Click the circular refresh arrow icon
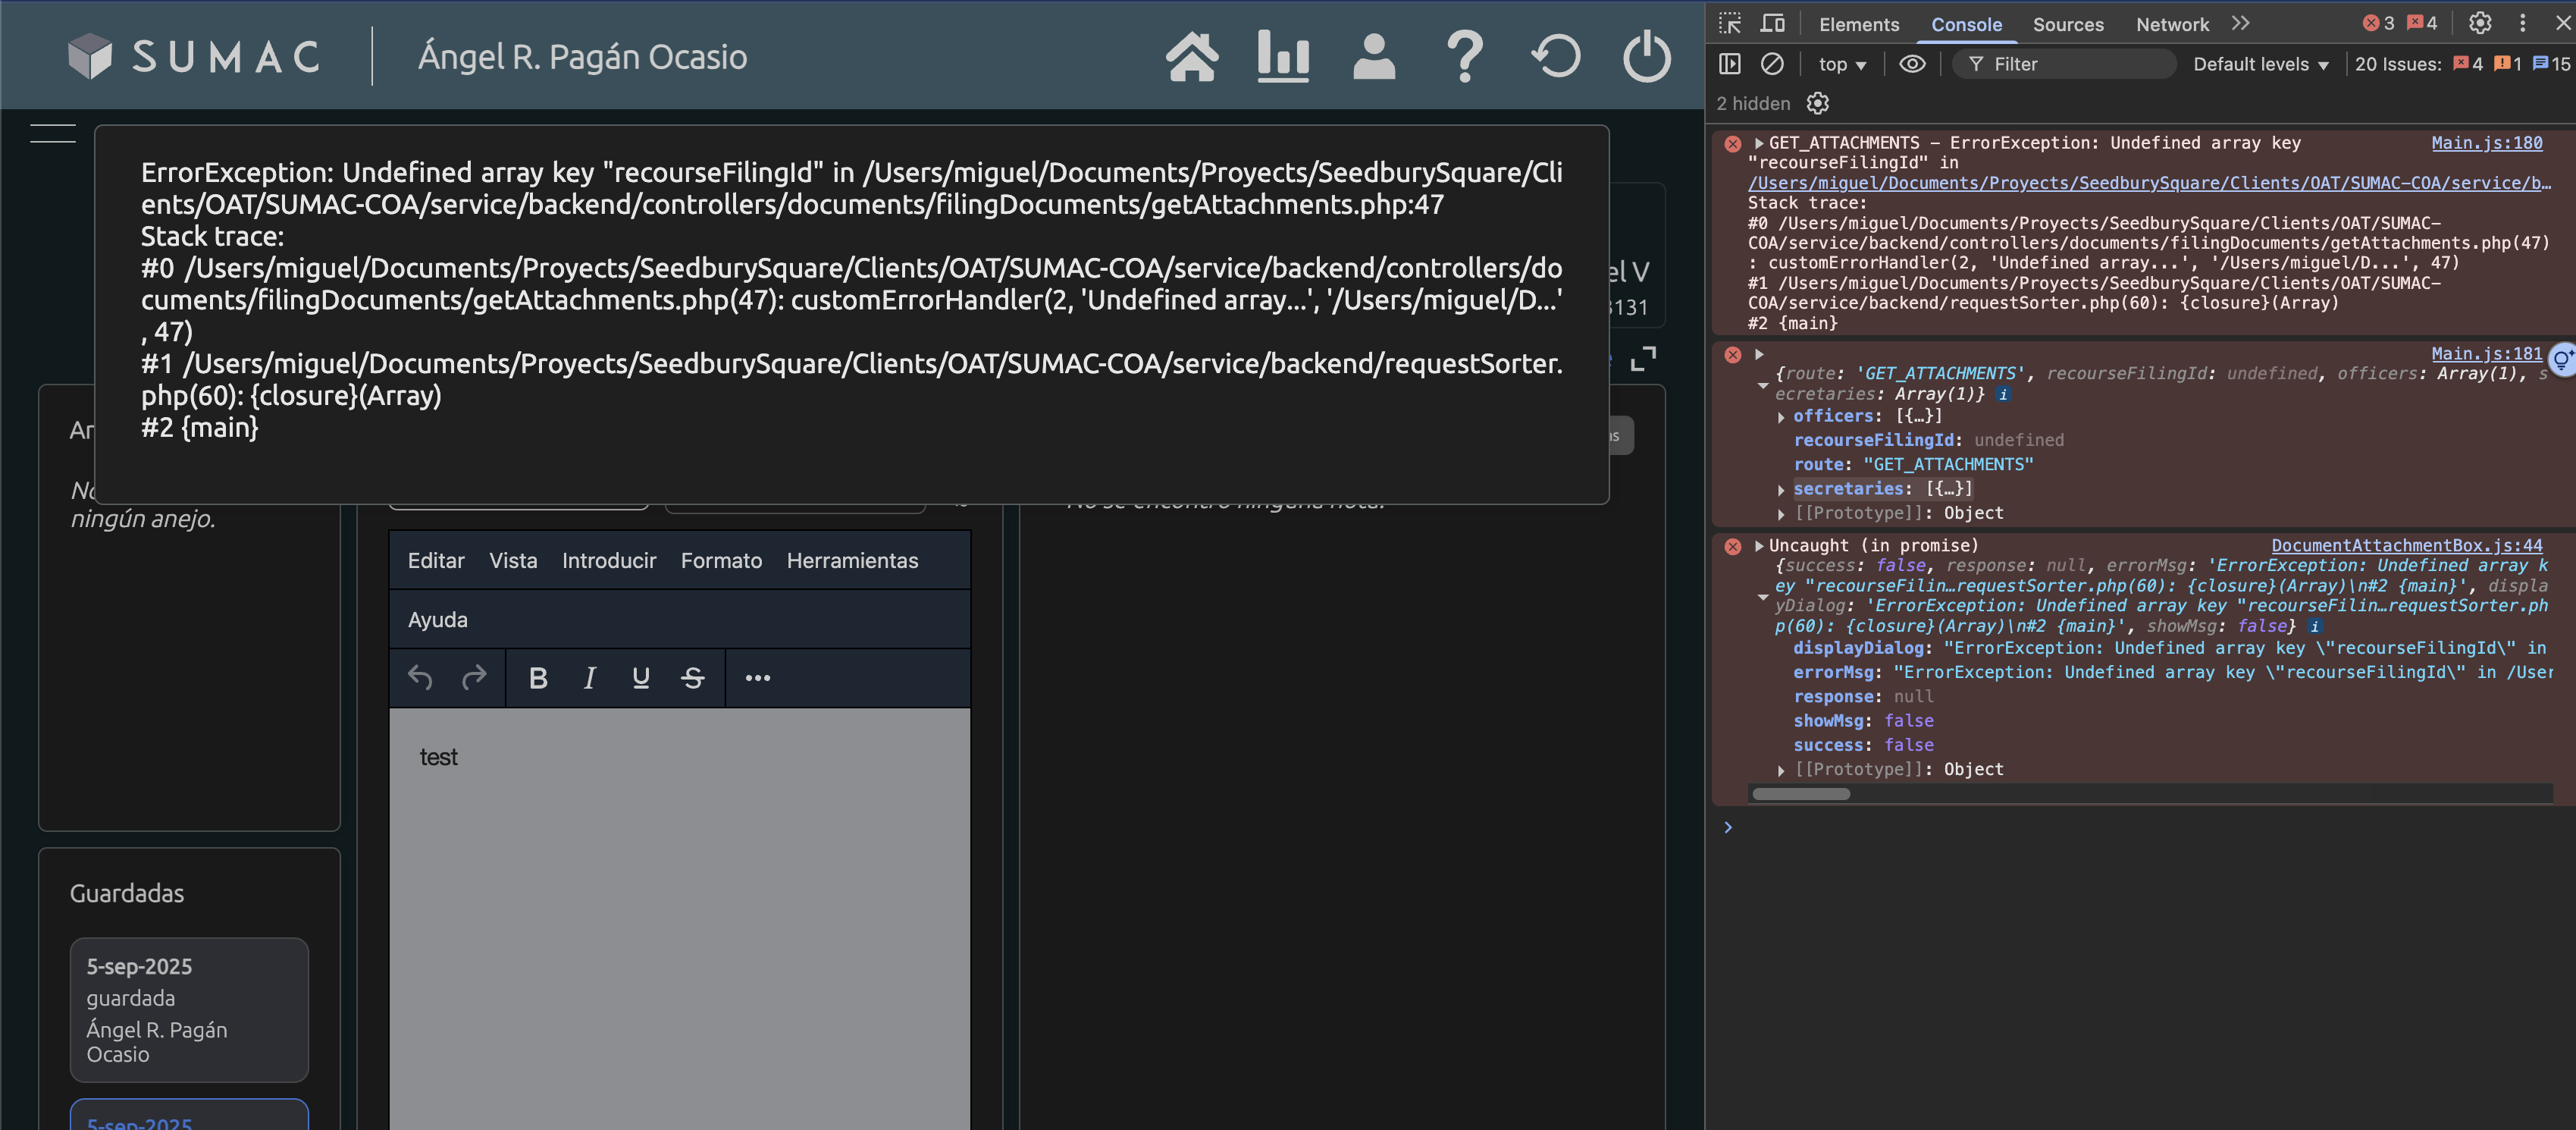 point(1556,57)
